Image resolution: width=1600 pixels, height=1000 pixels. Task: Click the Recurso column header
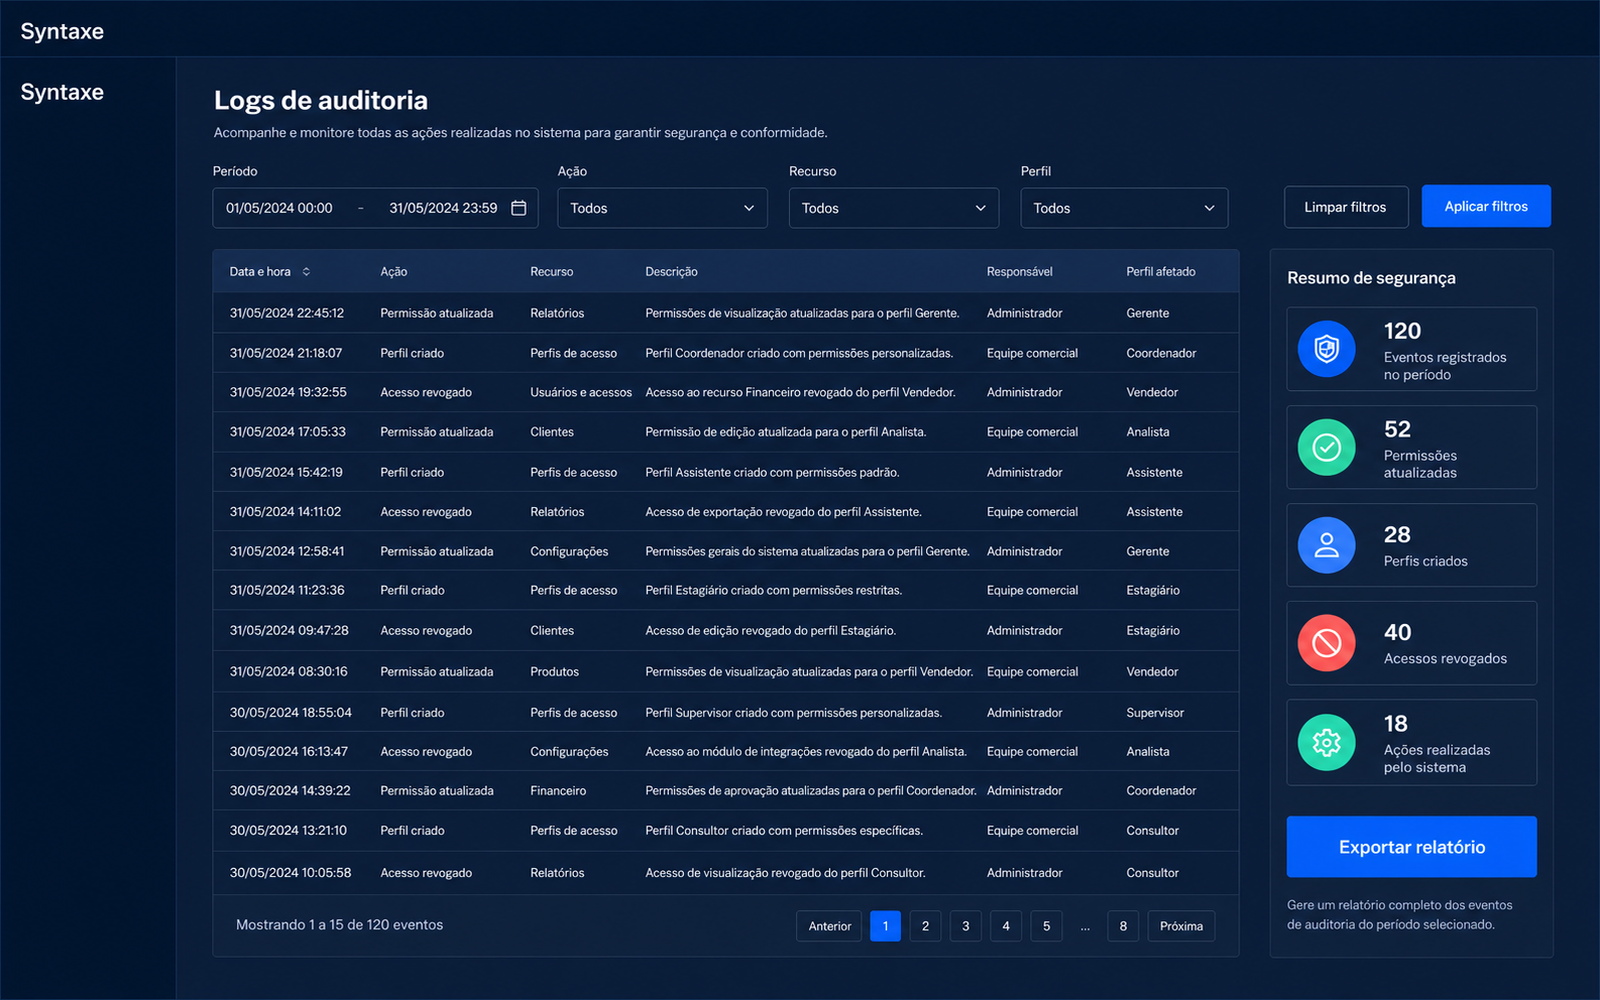pos(552,272)
